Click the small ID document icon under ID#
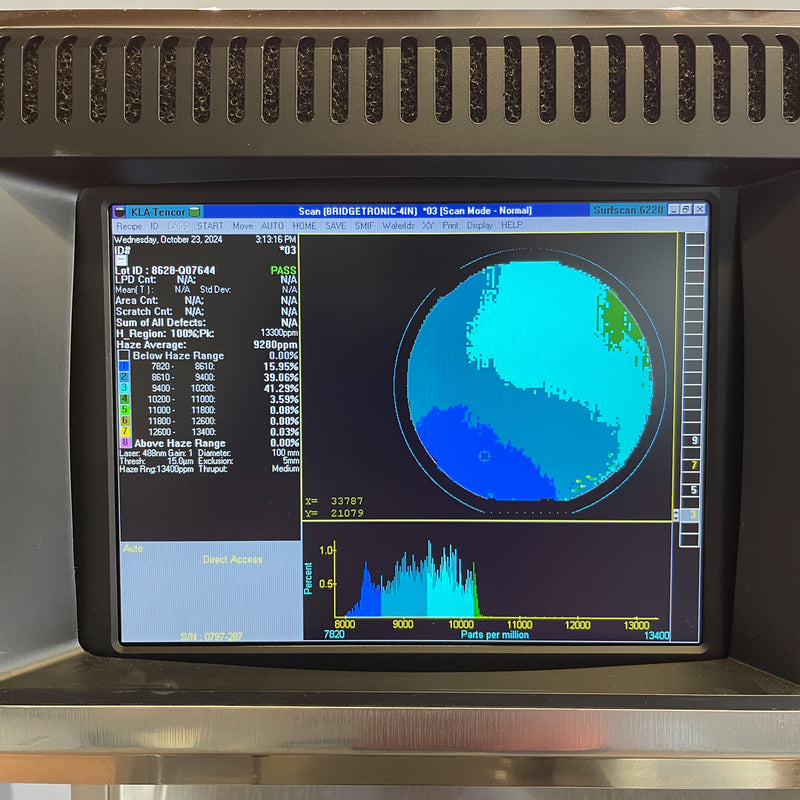This screenshot has width=800, height=800. coord(122,260)
